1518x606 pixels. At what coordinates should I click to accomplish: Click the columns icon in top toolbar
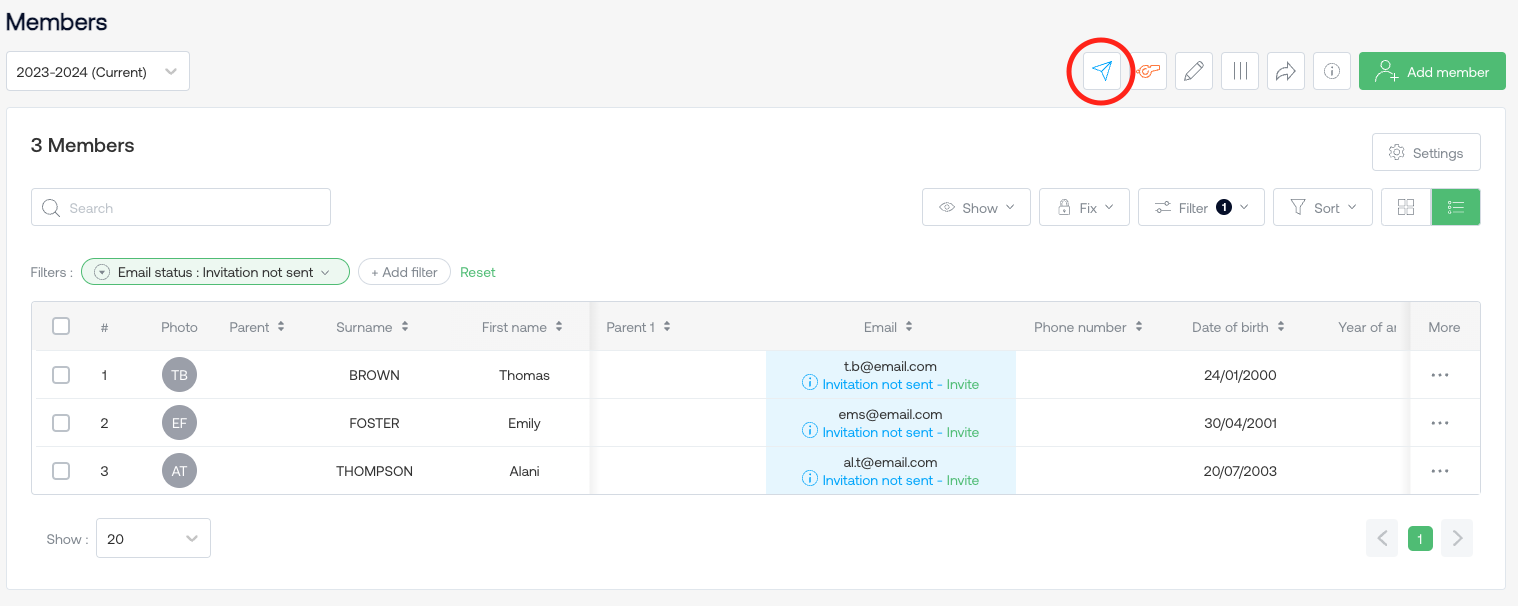pos(1240,71)
